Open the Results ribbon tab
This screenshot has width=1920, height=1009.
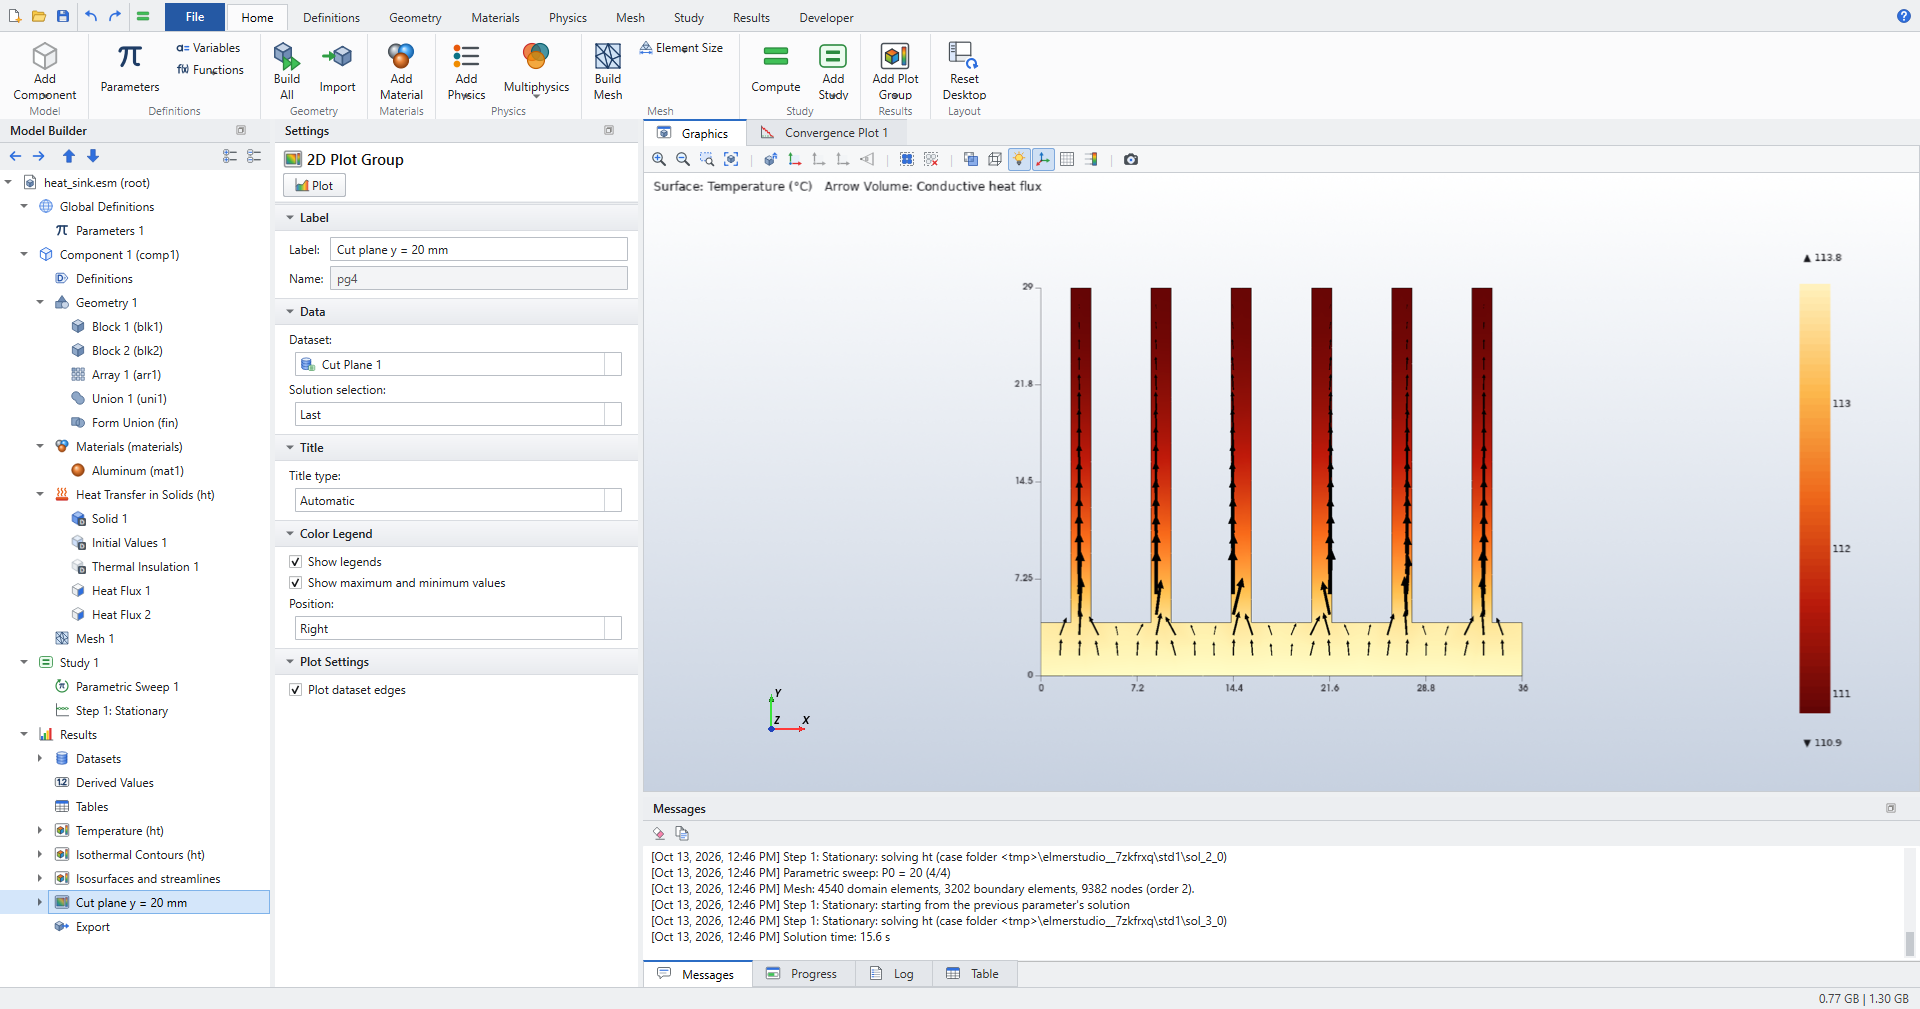coord(751,18)
